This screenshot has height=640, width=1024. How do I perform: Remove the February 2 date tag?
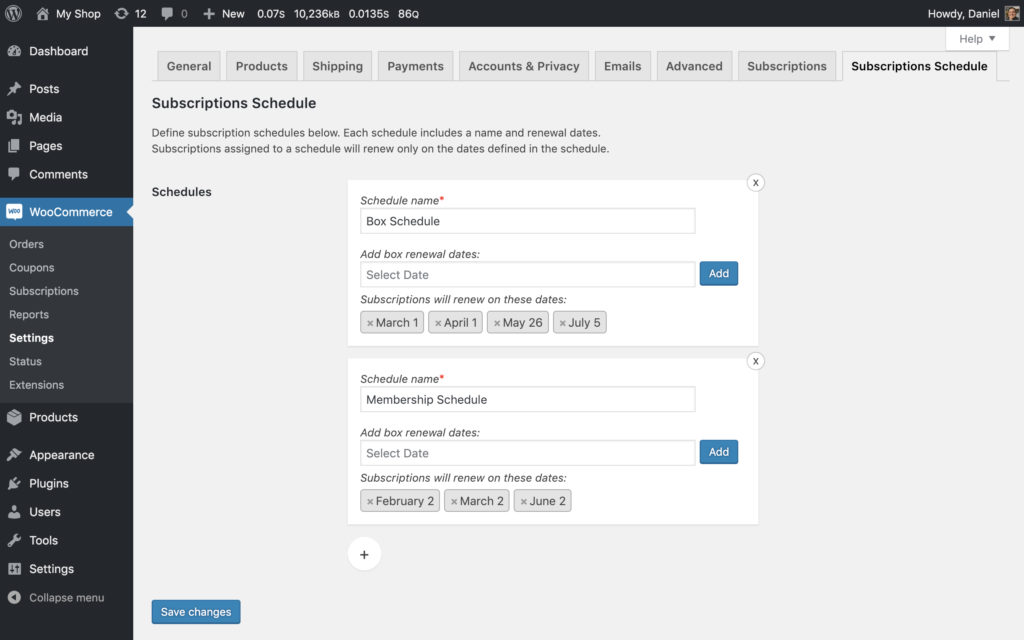tap(370, 502)
